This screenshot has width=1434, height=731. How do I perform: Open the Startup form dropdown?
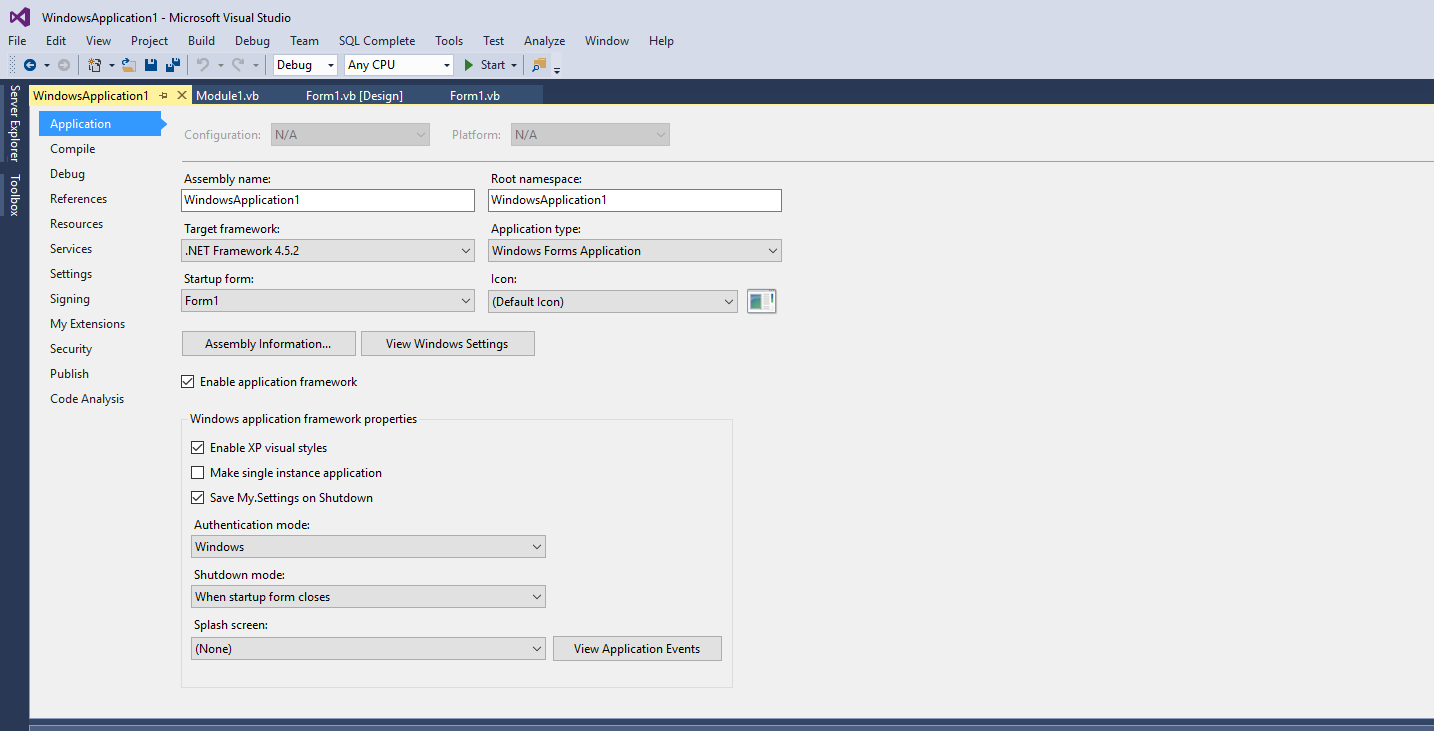328,301
